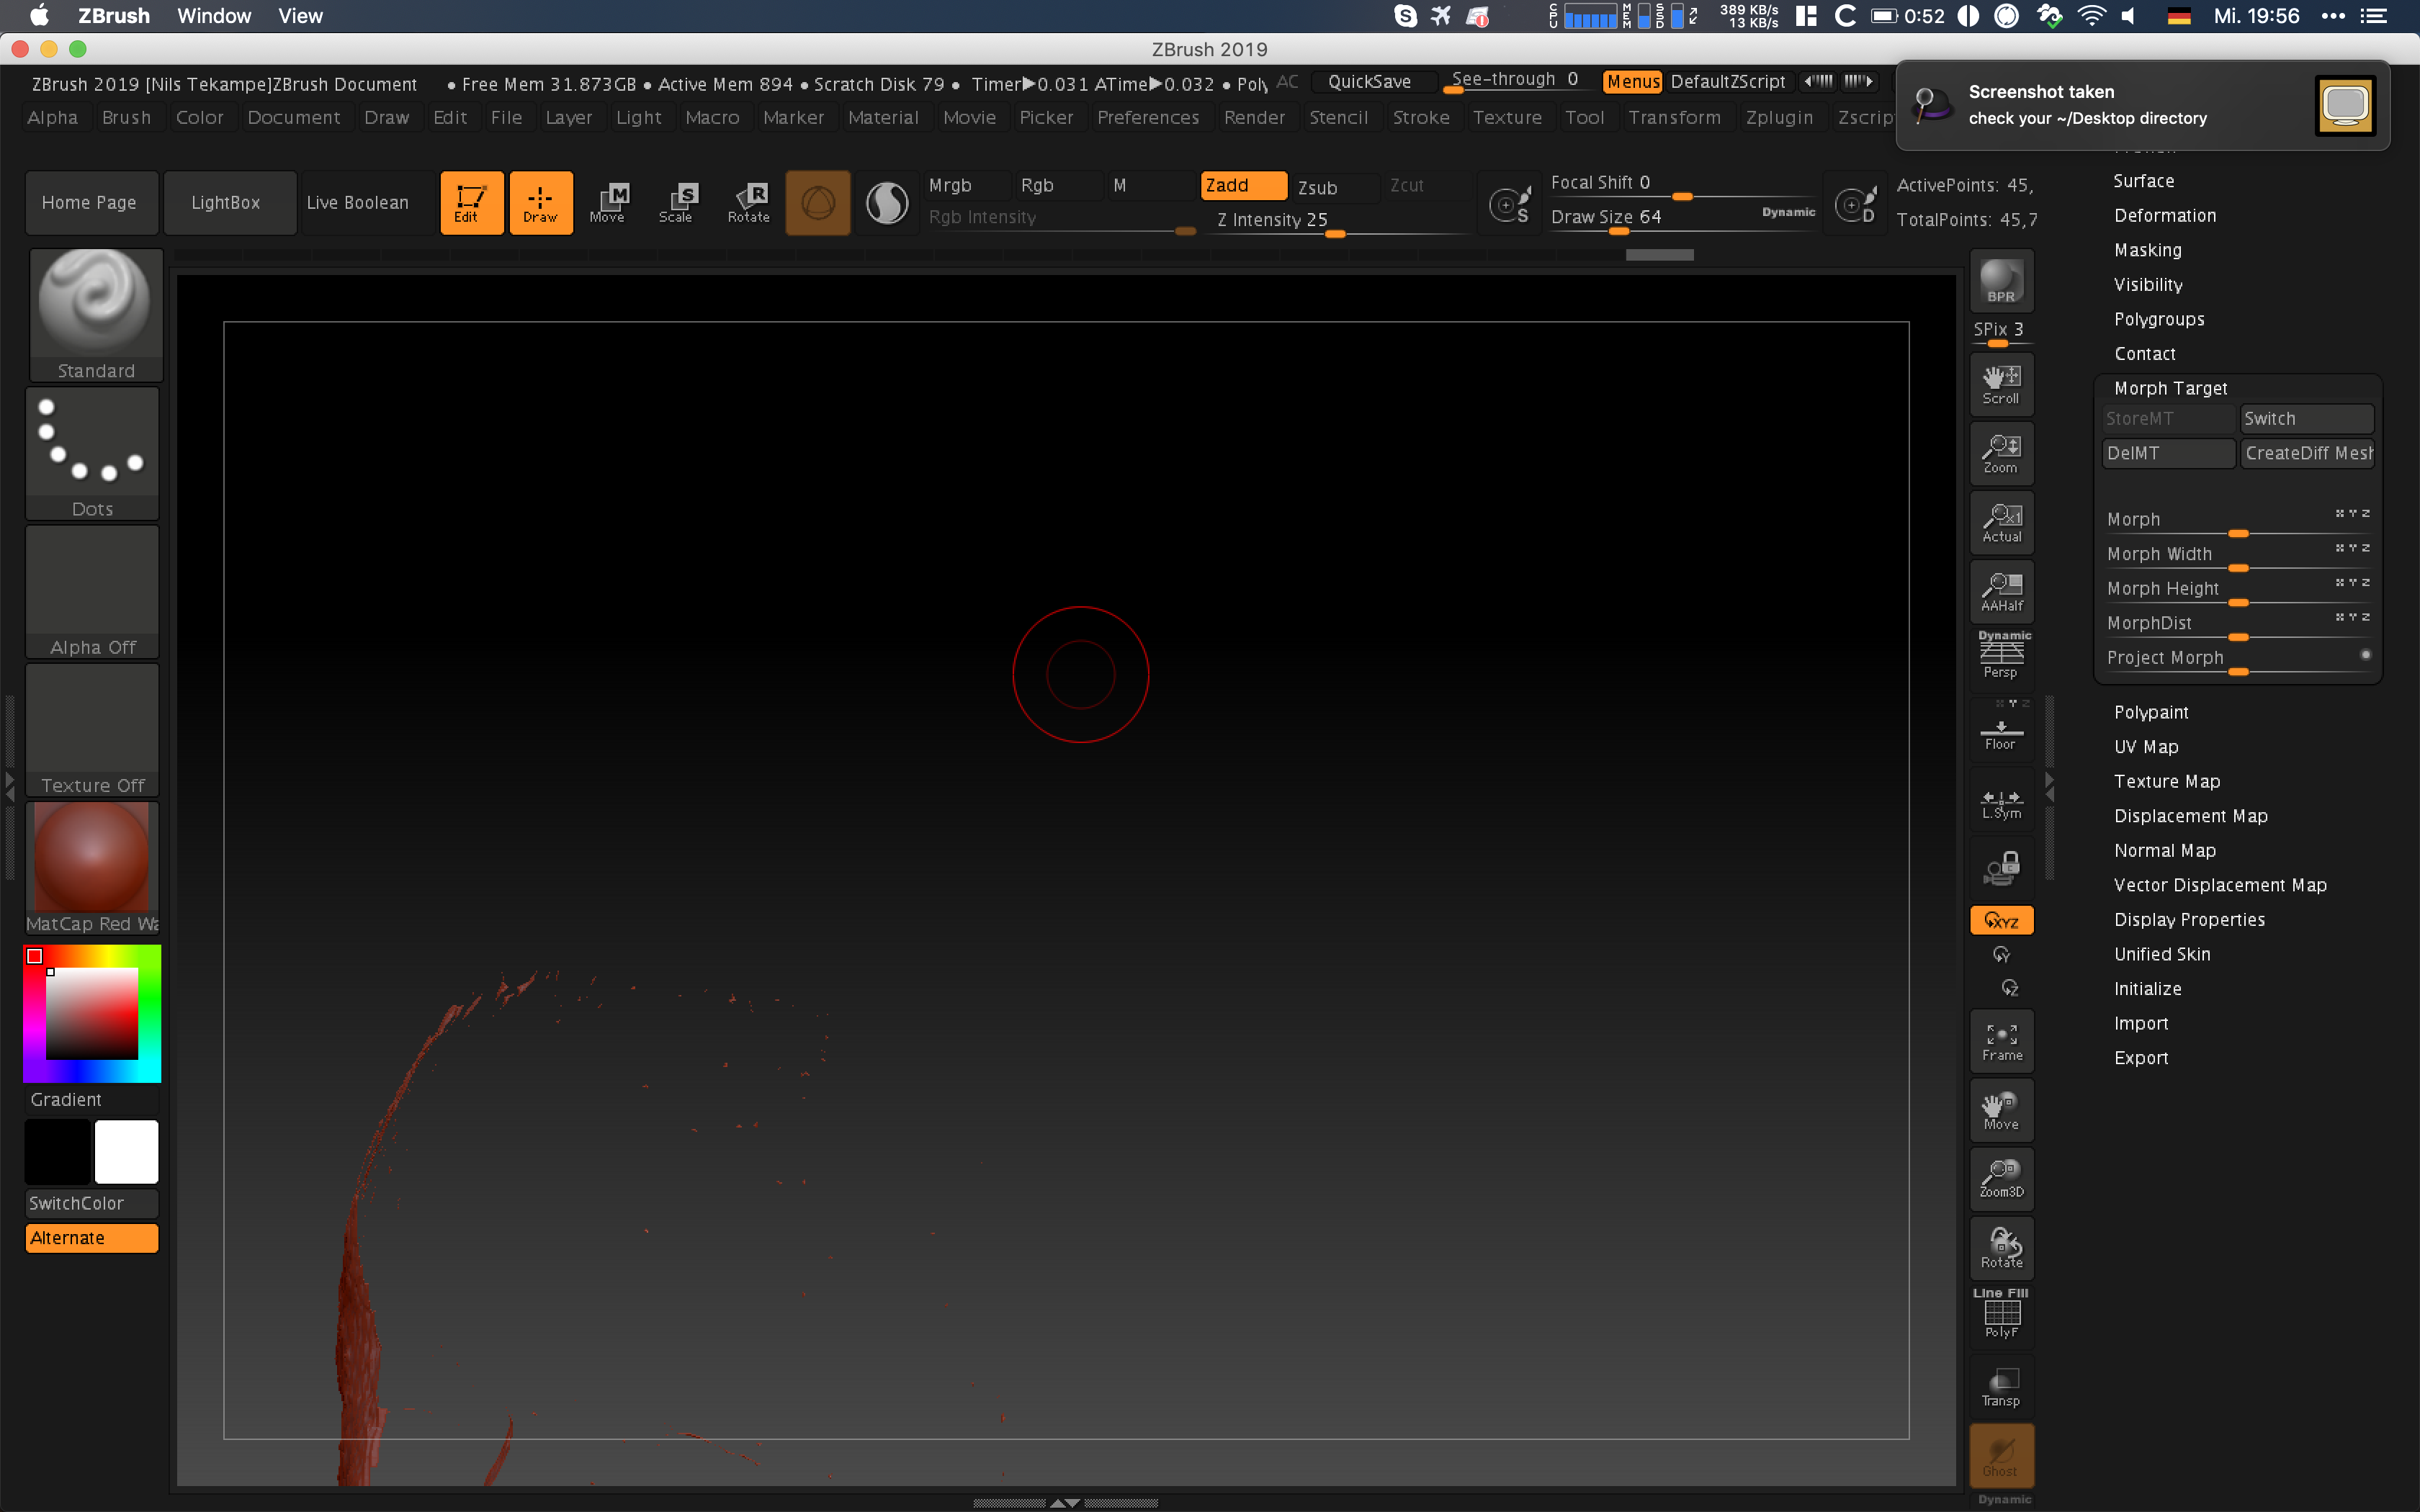
Task: Open the Document menu
Action: [x=293, y=118]
